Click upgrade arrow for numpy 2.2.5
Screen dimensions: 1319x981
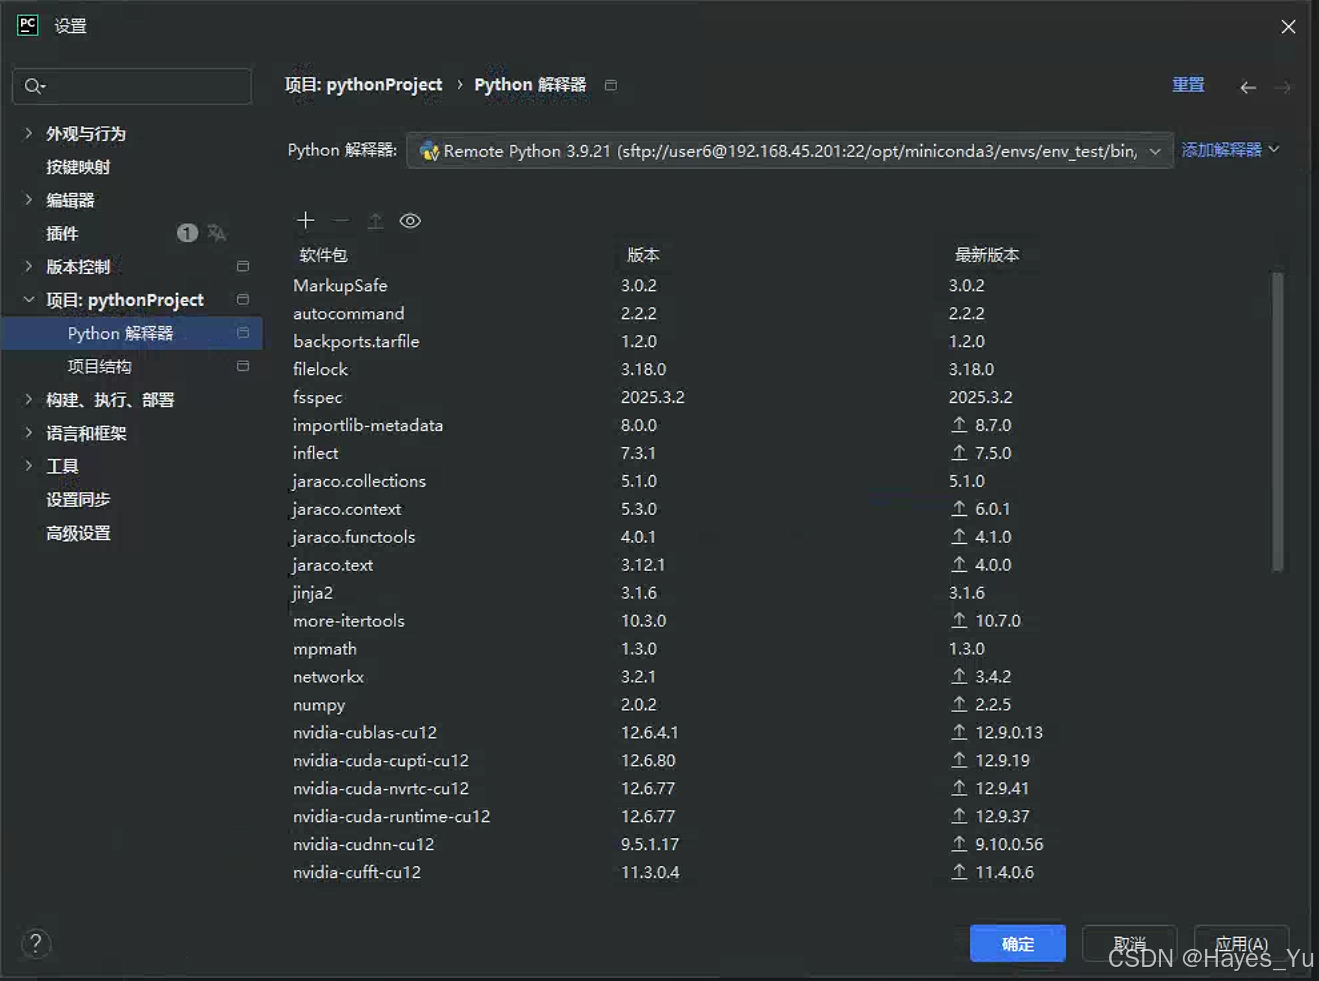(959, 705)
